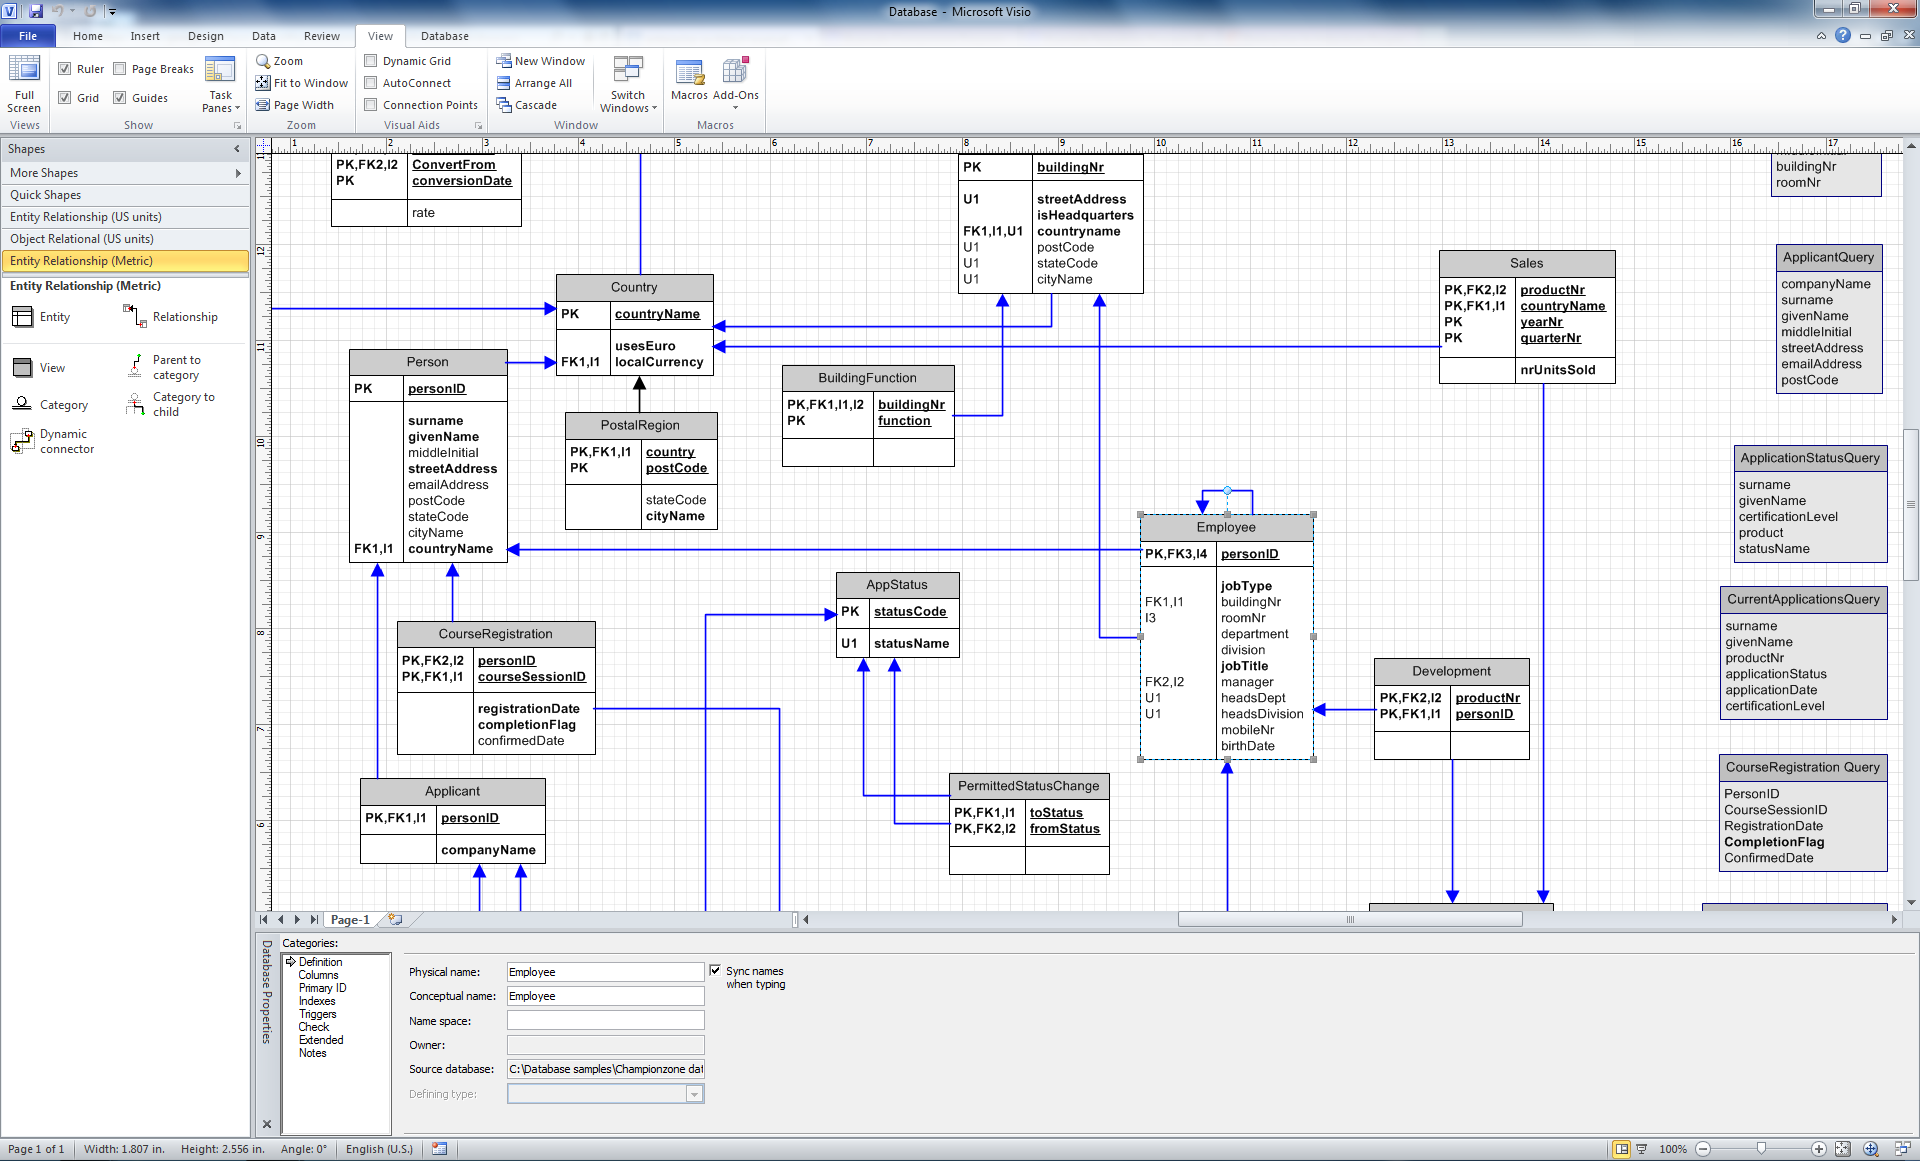This screenshot has height=1161, width=1920.
Task: Open Object Relational (US units) stencil
Action: pyautogui.click(x=125, y=239)
